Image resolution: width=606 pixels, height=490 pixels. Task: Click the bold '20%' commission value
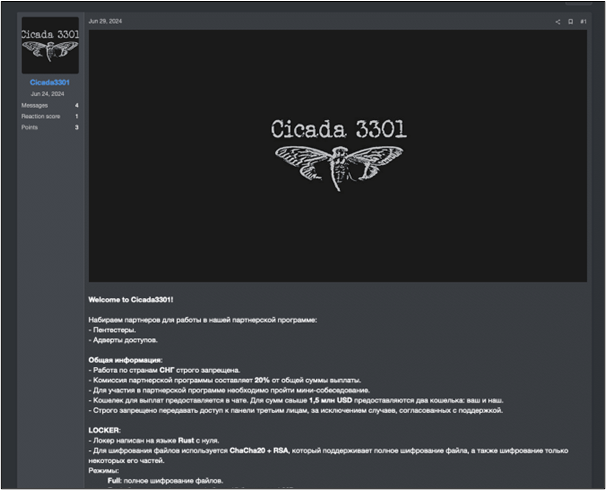[x=262, y=380]
